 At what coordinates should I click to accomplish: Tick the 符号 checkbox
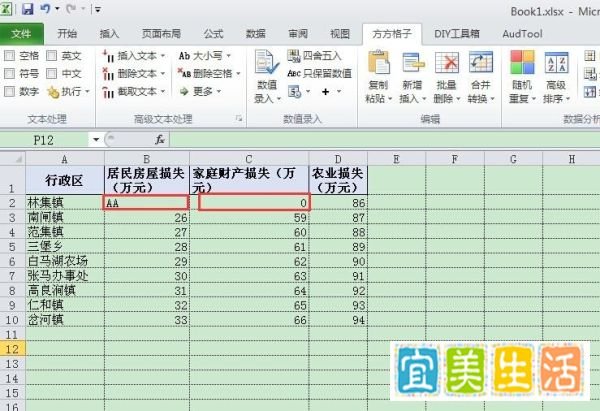[x=10, y=73]
